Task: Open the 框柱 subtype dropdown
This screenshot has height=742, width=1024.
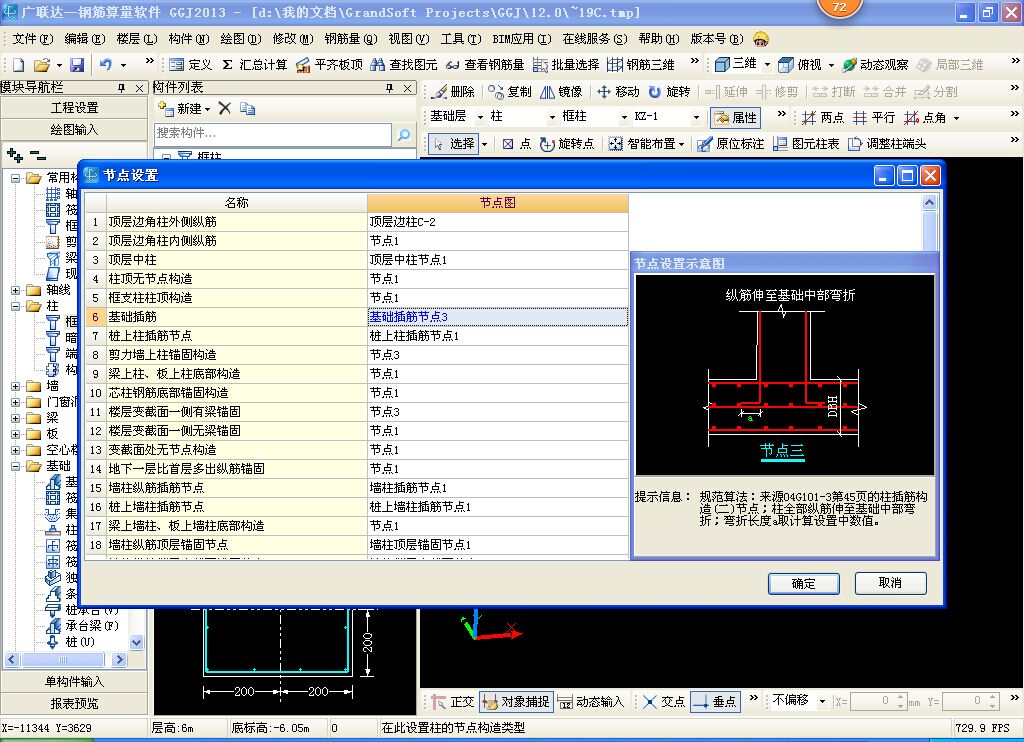Action: [x=624, y=118]
